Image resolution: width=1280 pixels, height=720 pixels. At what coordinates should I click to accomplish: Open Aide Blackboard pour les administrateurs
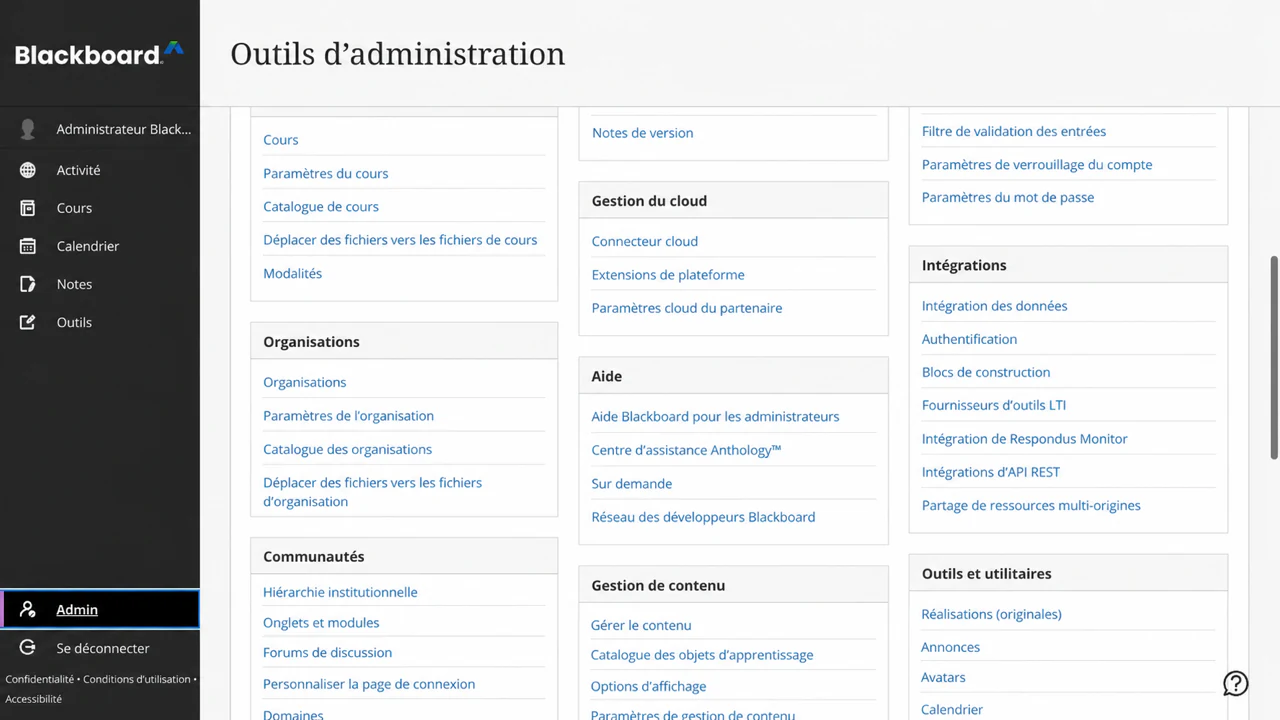click(x=715, y=416)
